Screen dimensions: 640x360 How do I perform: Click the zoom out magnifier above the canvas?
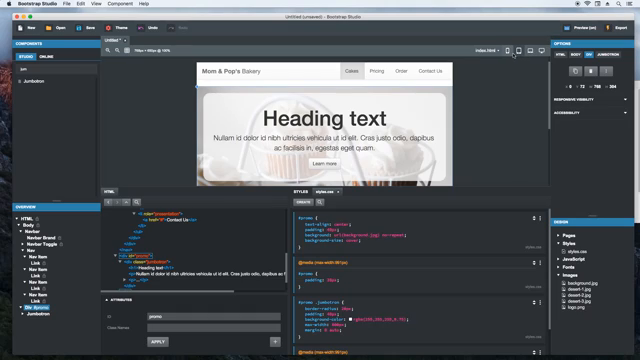(x=117, y=51)
